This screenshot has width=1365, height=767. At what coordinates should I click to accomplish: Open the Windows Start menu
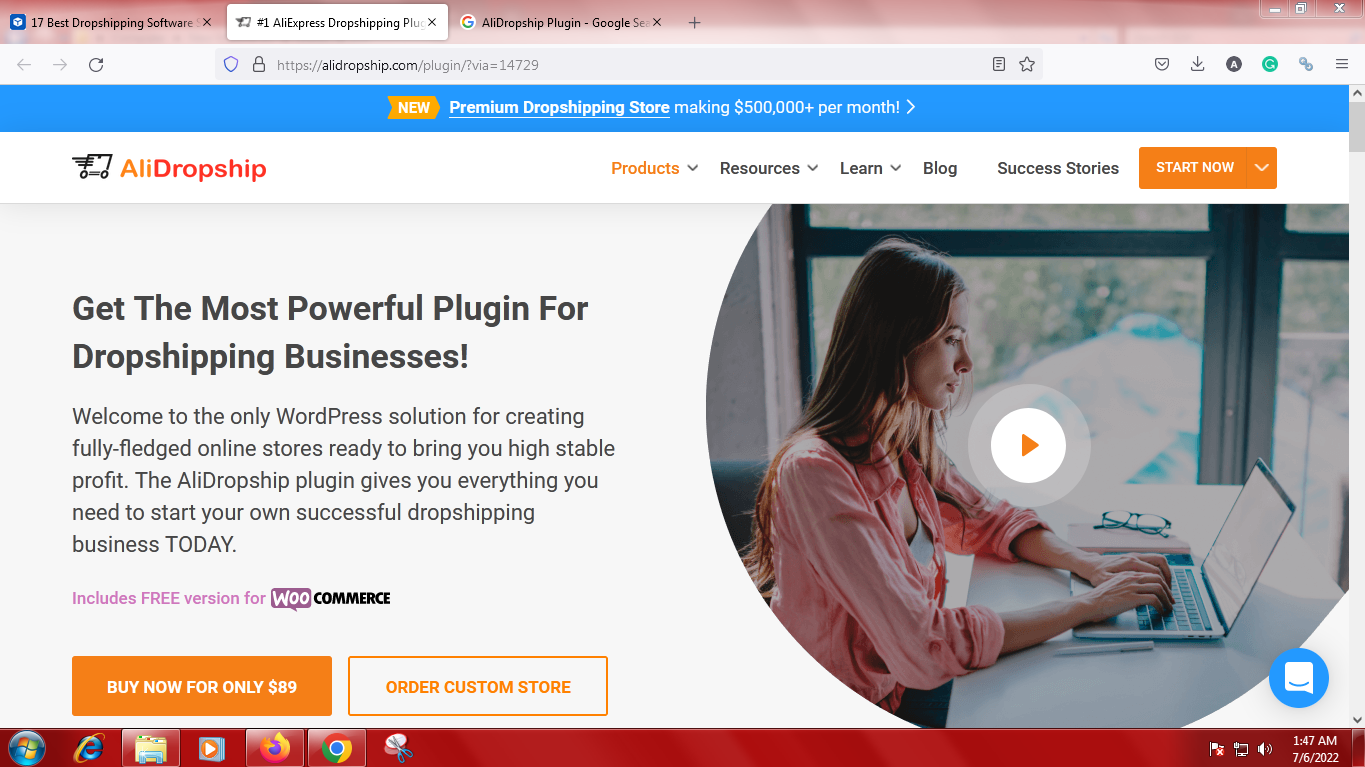[26, 748]
